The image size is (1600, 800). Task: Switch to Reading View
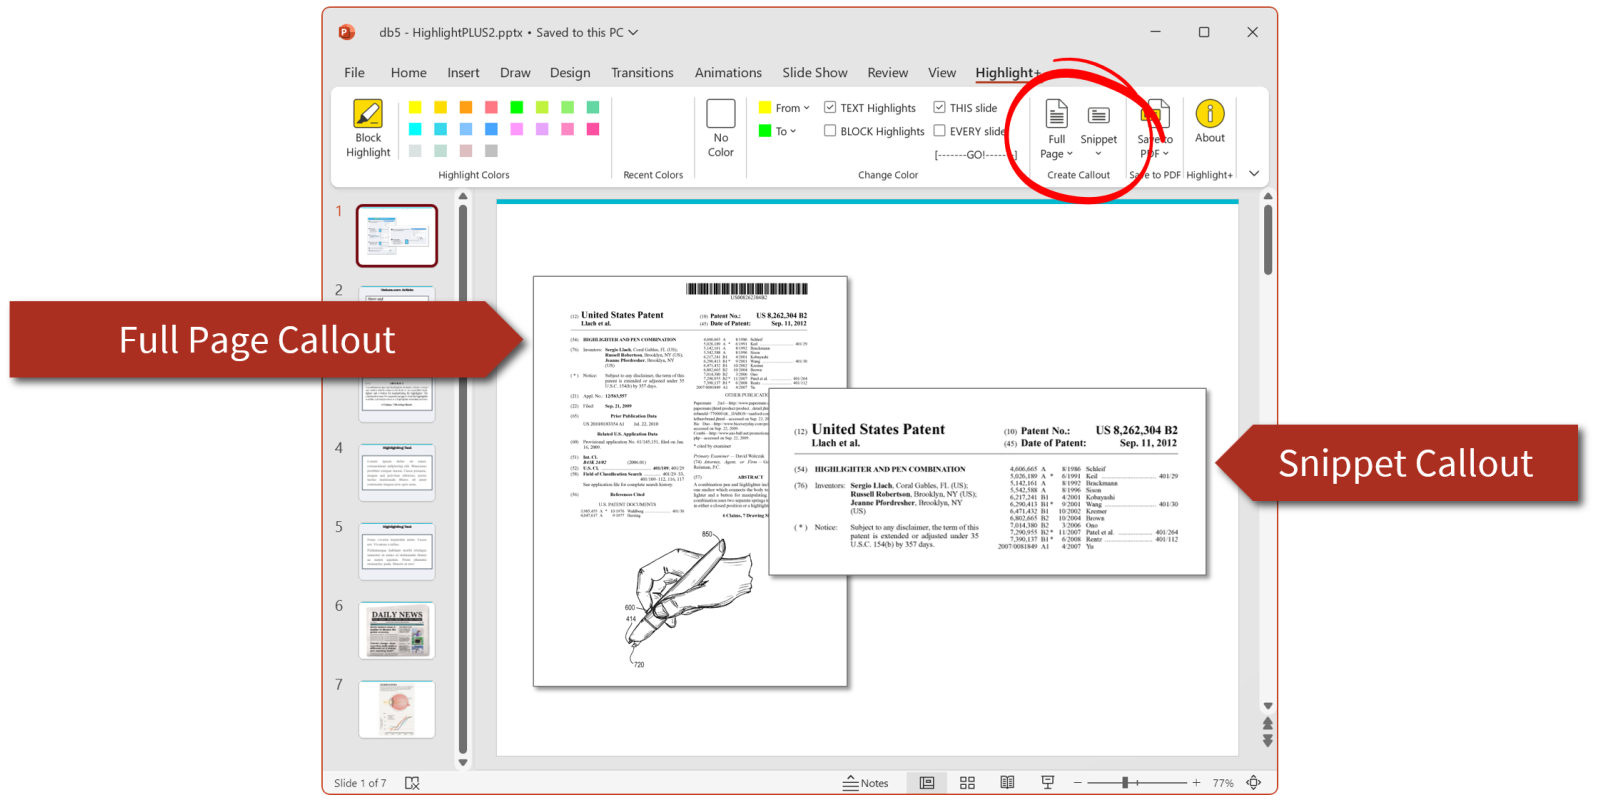click(1007, 783)
